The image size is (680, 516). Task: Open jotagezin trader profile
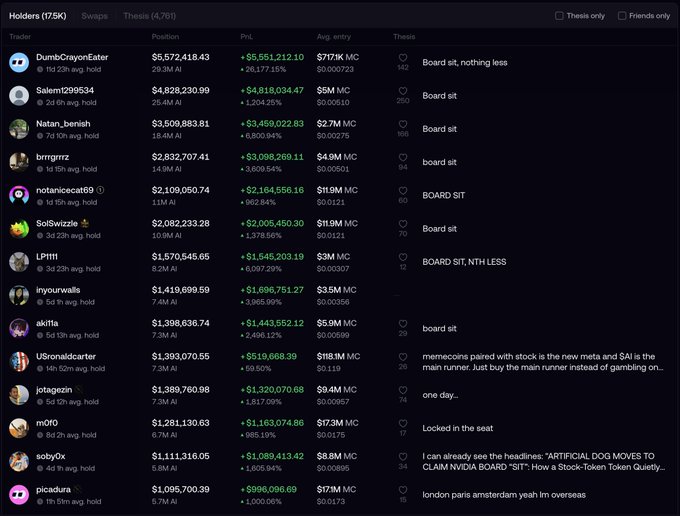point(54,390)
